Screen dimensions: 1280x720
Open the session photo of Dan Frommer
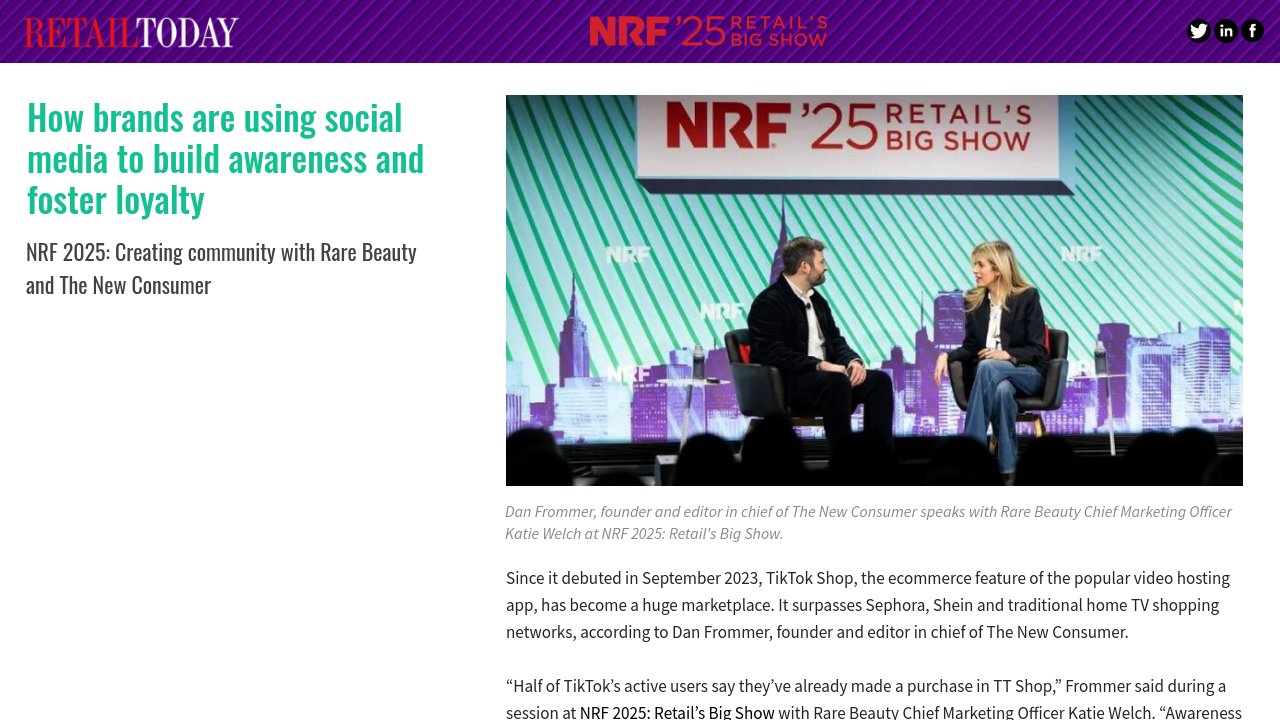(x=874, y=290)
